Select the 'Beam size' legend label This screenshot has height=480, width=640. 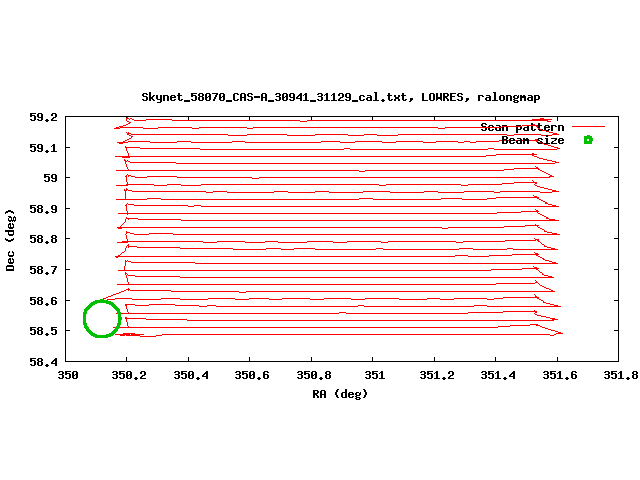[x=533, y=140]
